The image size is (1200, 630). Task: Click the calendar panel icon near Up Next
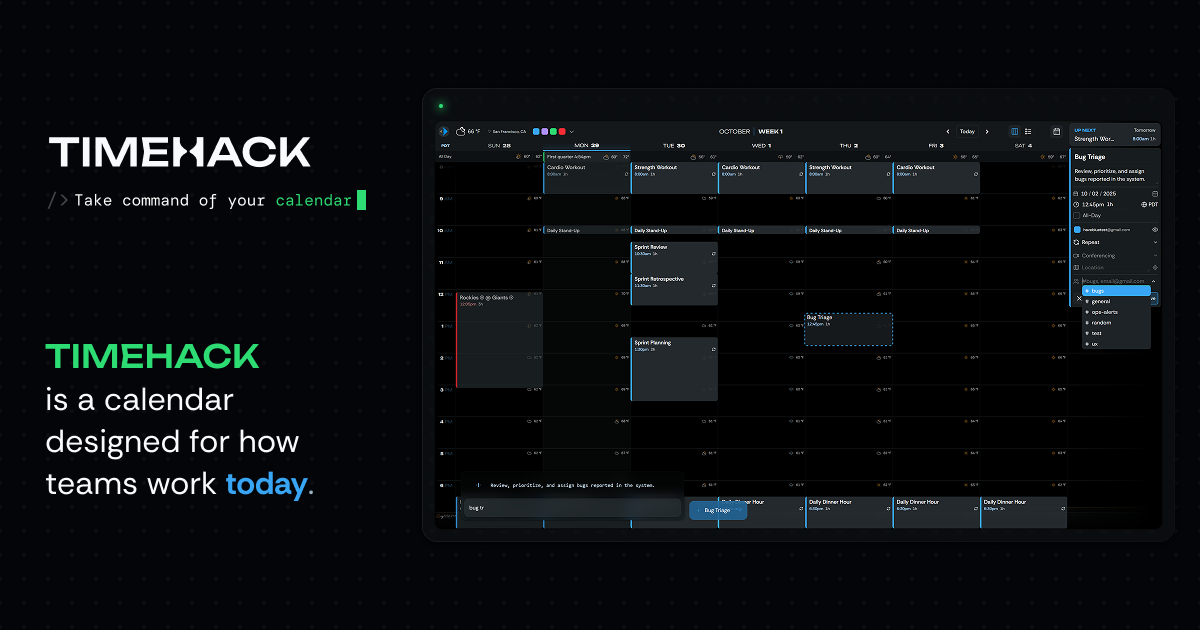click(1056, 131)
